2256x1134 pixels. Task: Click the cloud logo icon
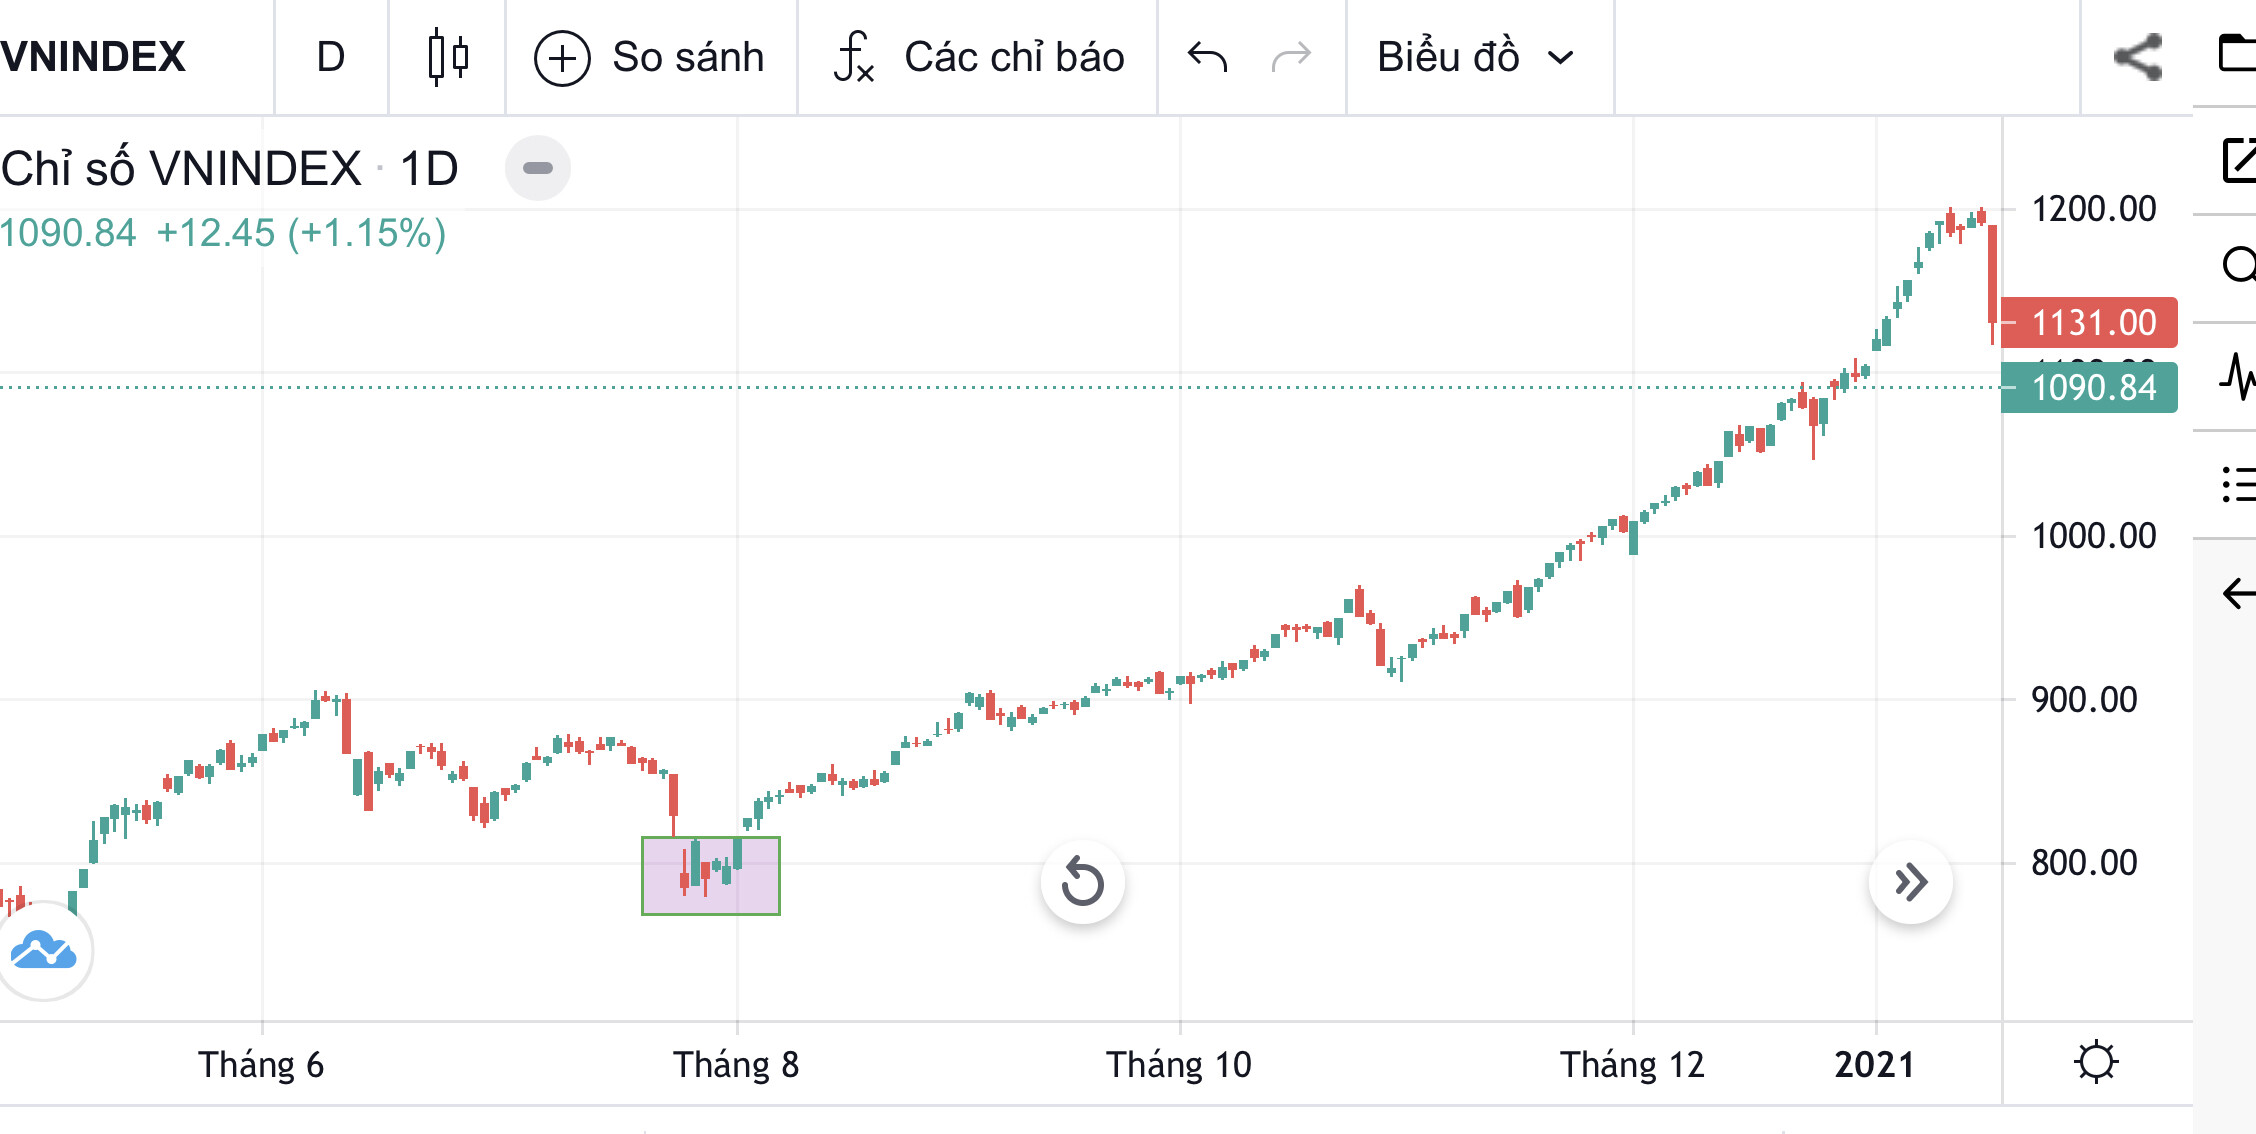tap(43, 951)
